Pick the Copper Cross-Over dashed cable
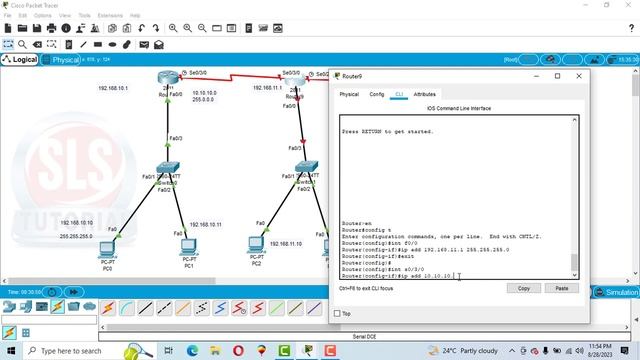The image size is (640, 360). [164, 308]
